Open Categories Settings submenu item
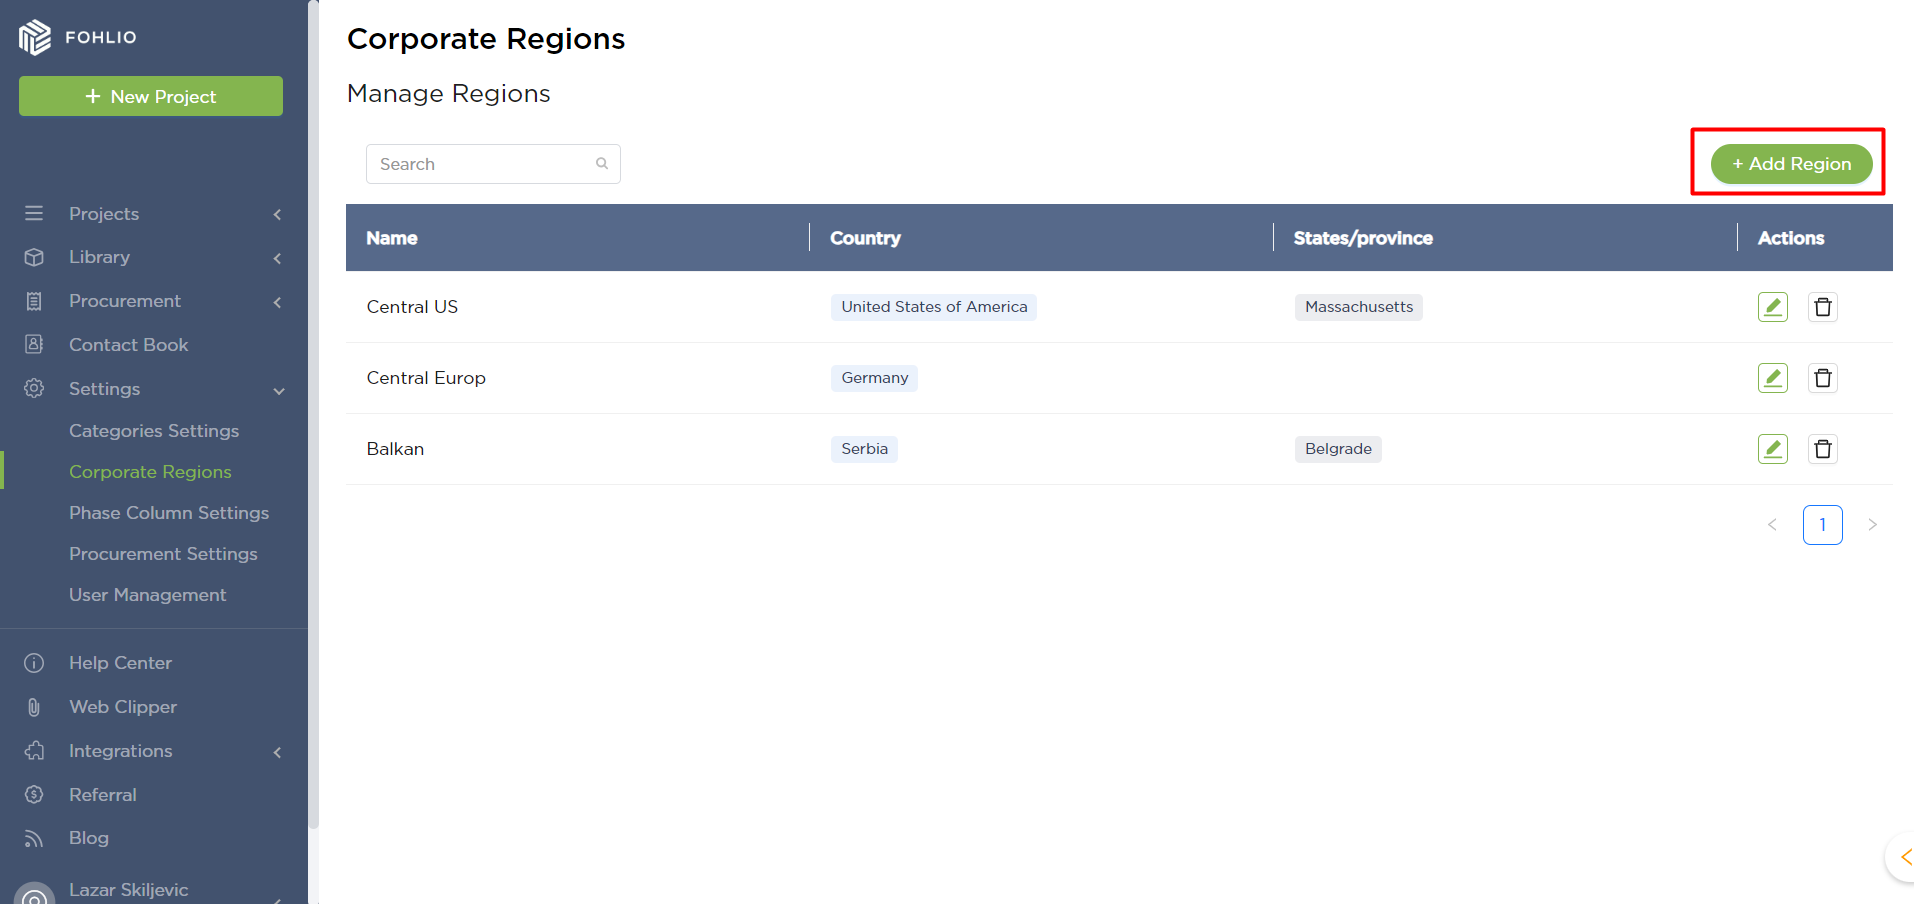 [154, 431]
